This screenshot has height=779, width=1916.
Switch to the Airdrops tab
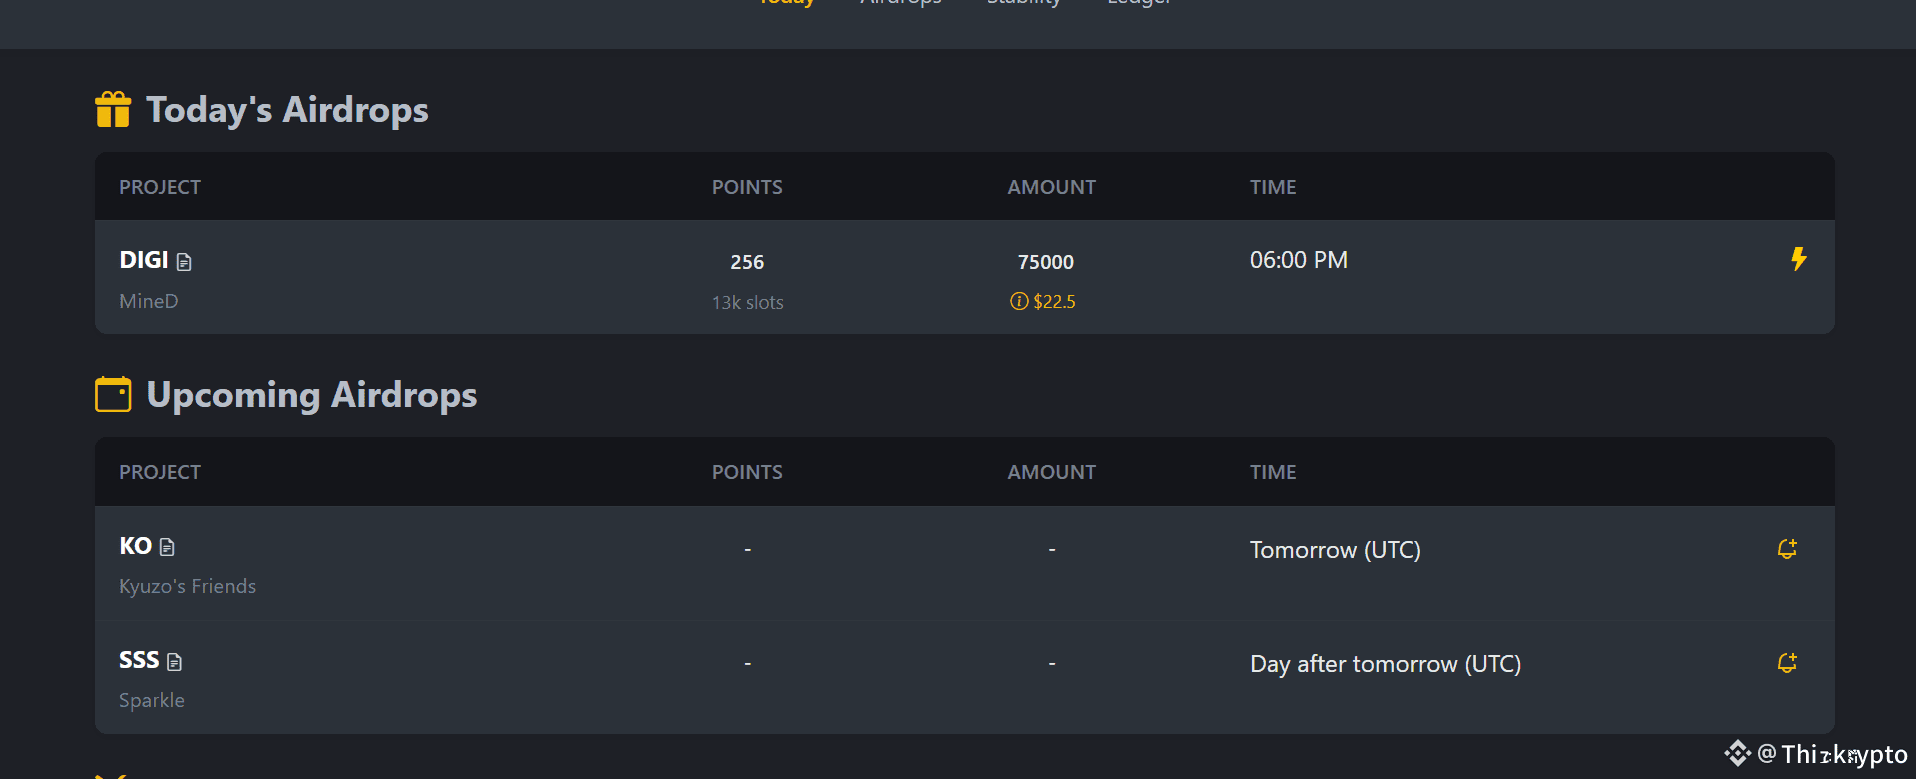[901, 3]
